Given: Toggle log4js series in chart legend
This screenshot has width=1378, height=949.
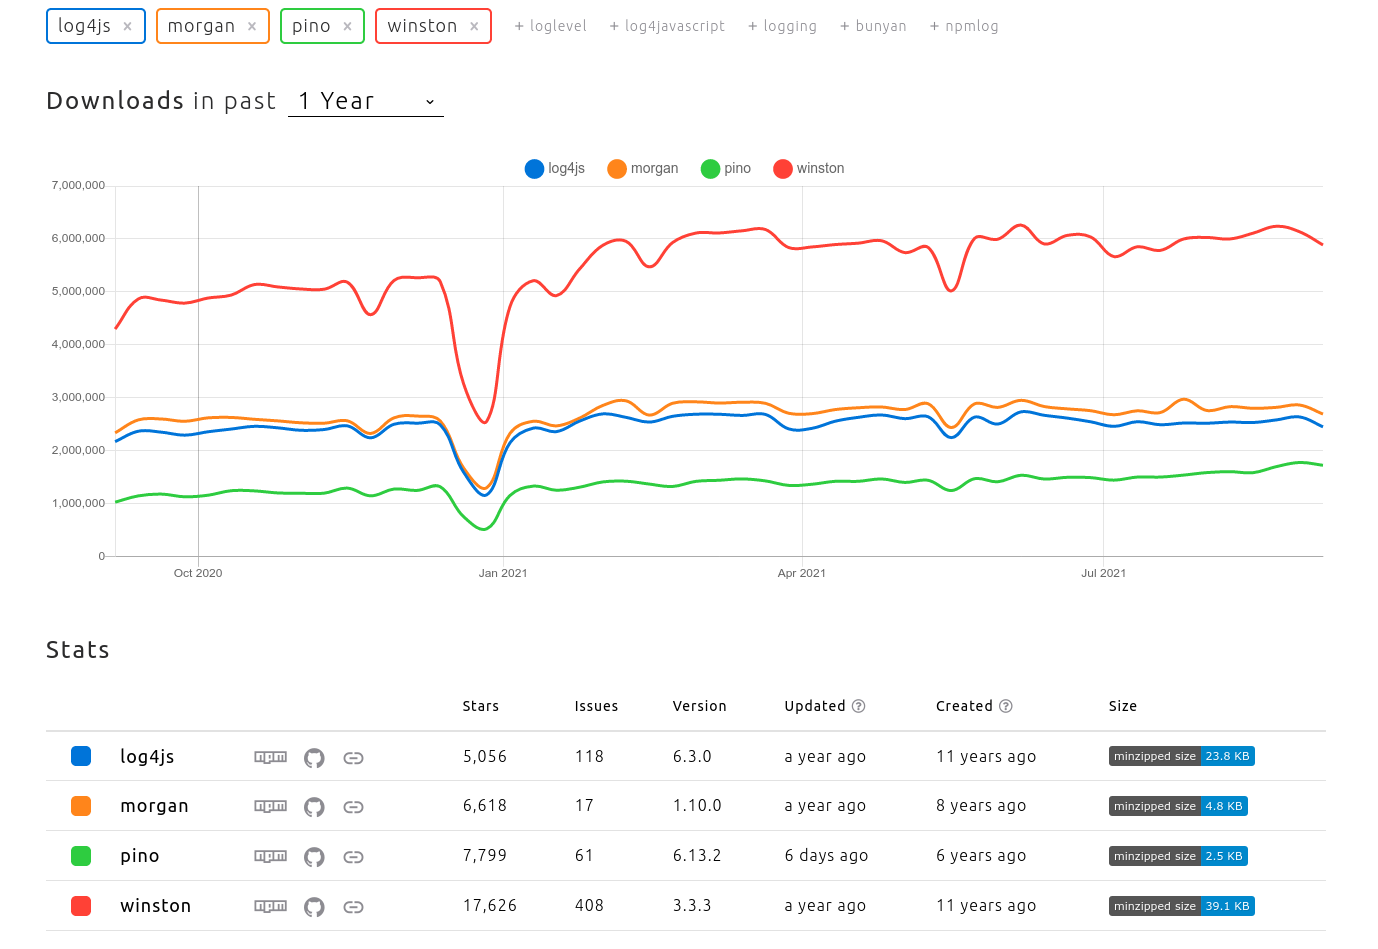Looking at the screenshot, I should point(555,169).
